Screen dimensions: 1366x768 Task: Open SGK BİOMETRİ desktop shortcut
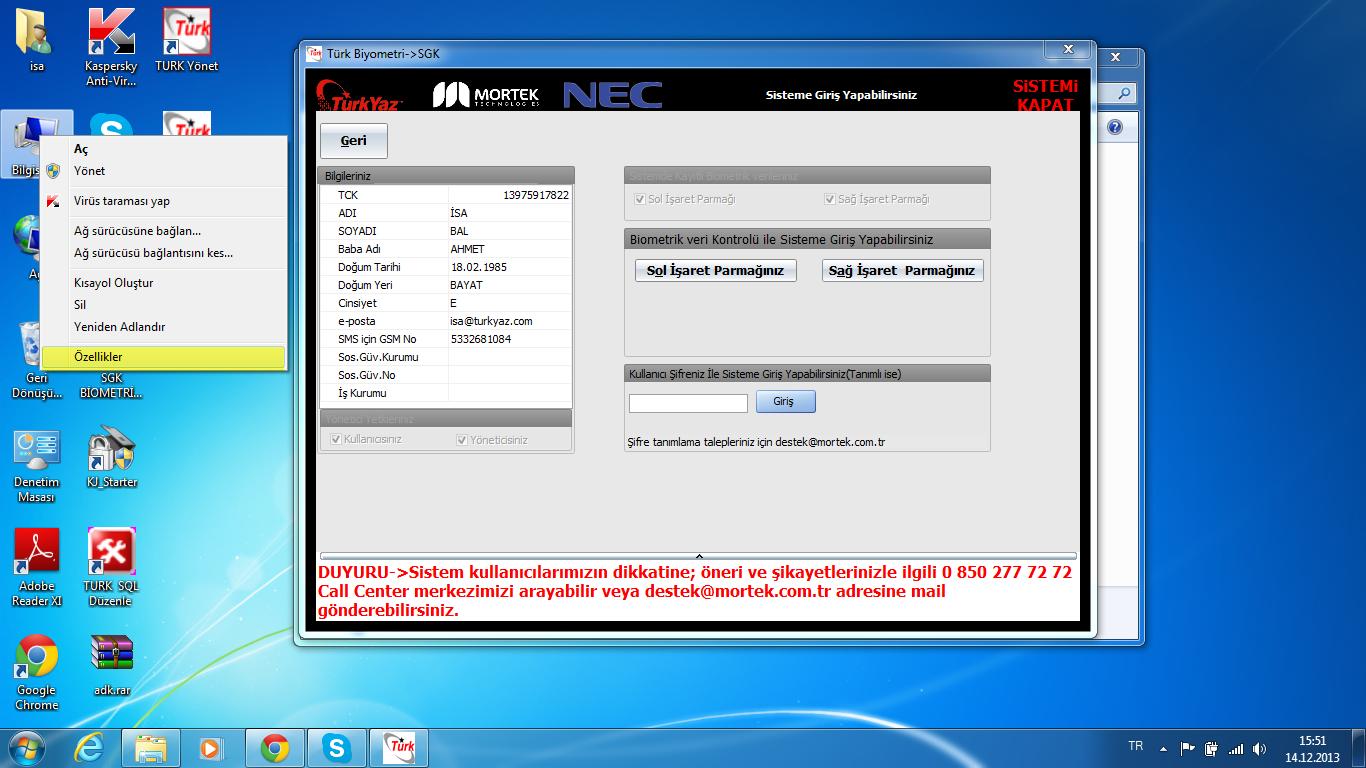[111, 386]
